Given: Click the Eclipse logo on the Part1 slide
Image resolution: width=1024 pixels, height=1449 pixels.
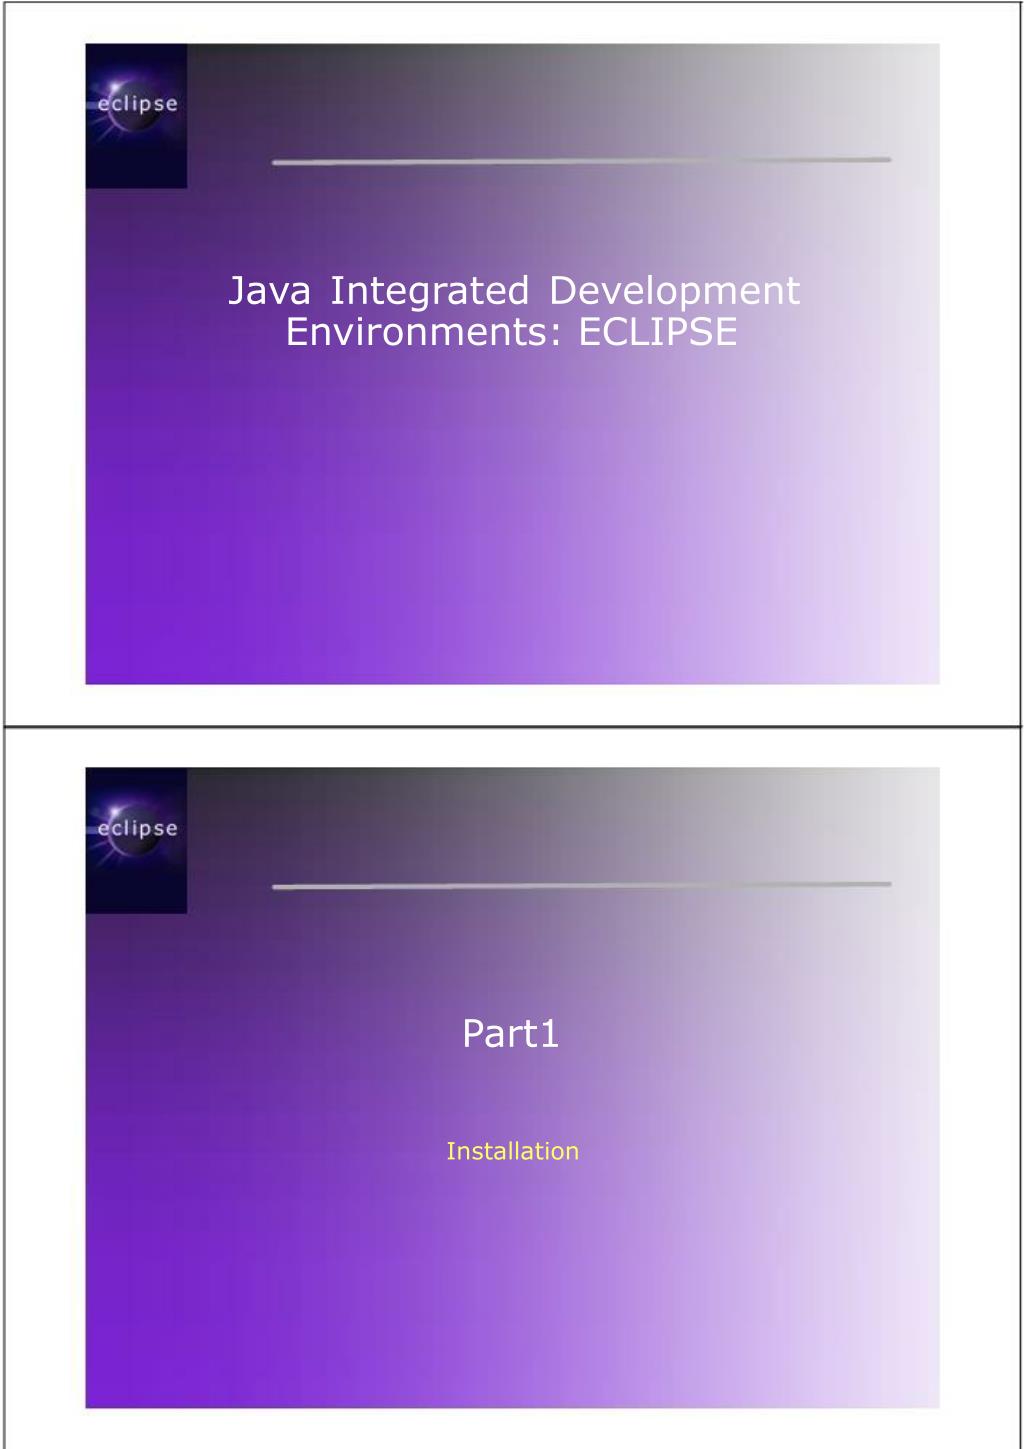Looking at the screenshot, I should pos(136,840).
